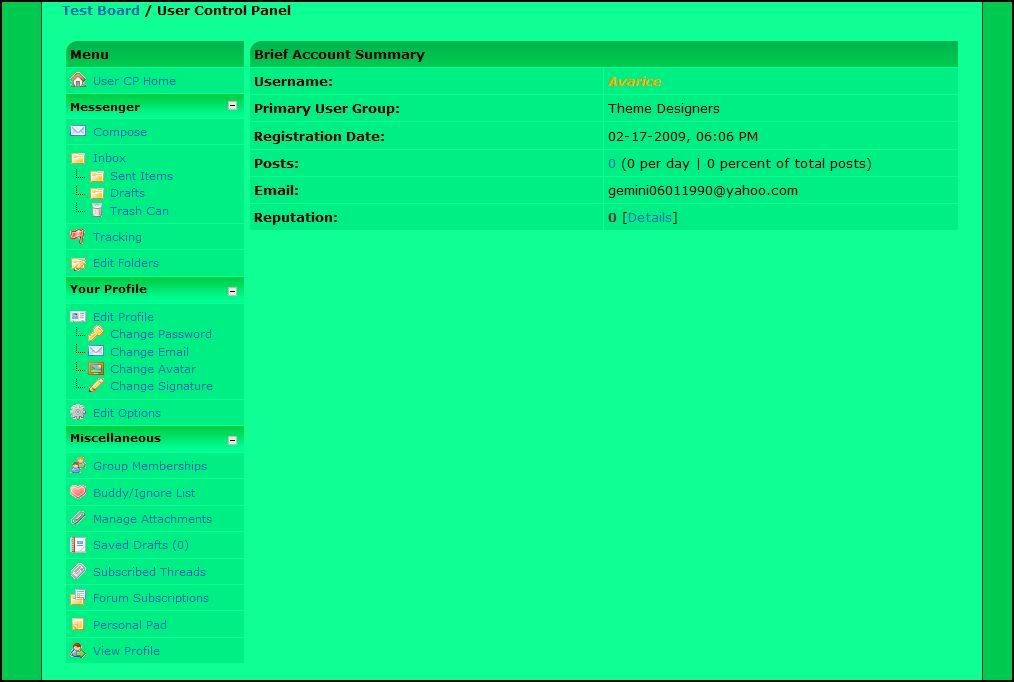Open the Avarice username link

pyautogui.click(x=636, y=81)
